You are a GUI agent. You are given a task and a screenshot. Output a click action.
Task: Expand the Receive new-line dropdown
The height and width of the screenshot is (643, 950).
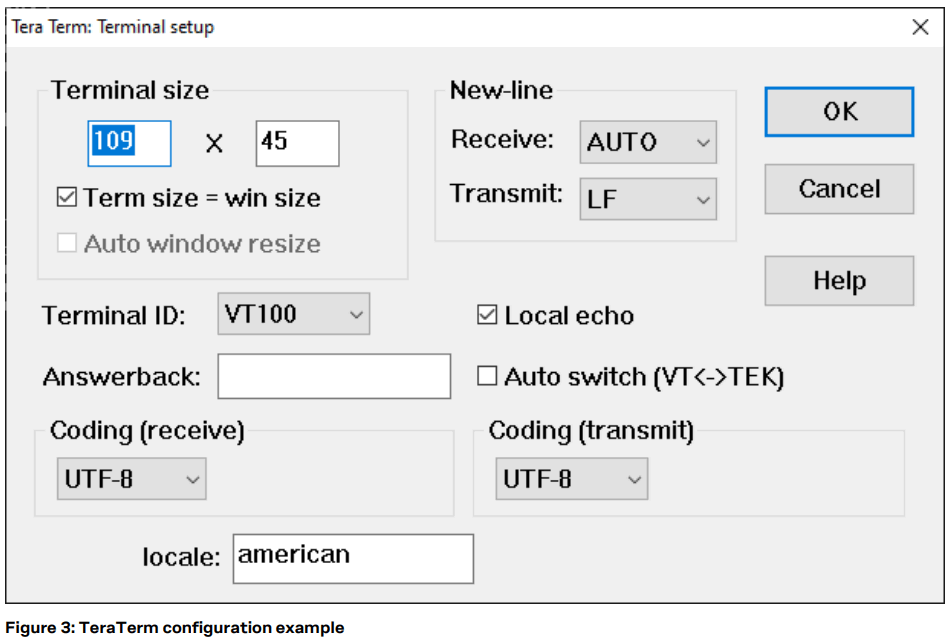pos(648,142)
